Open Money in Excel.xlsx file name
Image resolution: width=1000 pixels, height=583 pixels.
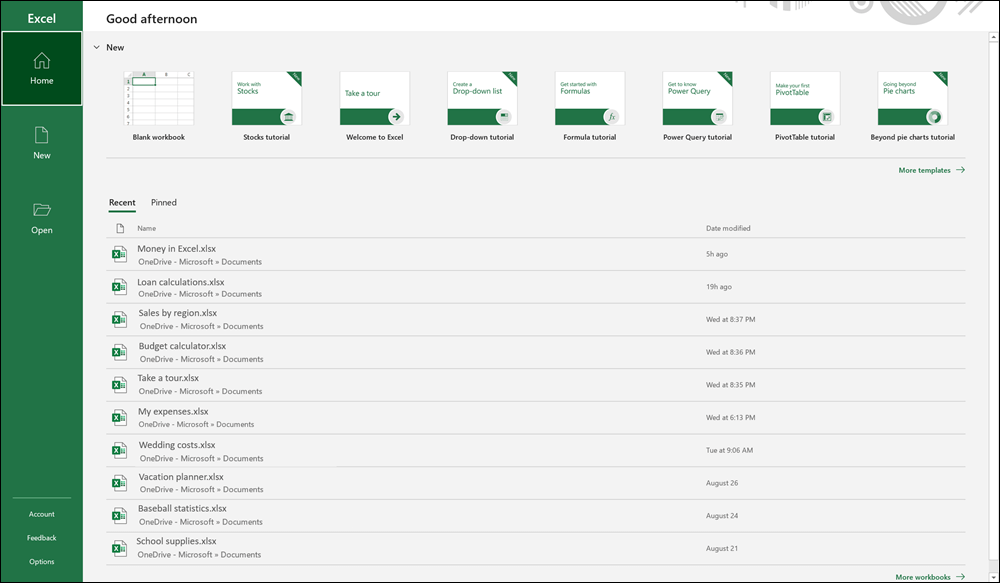[177, 249]
